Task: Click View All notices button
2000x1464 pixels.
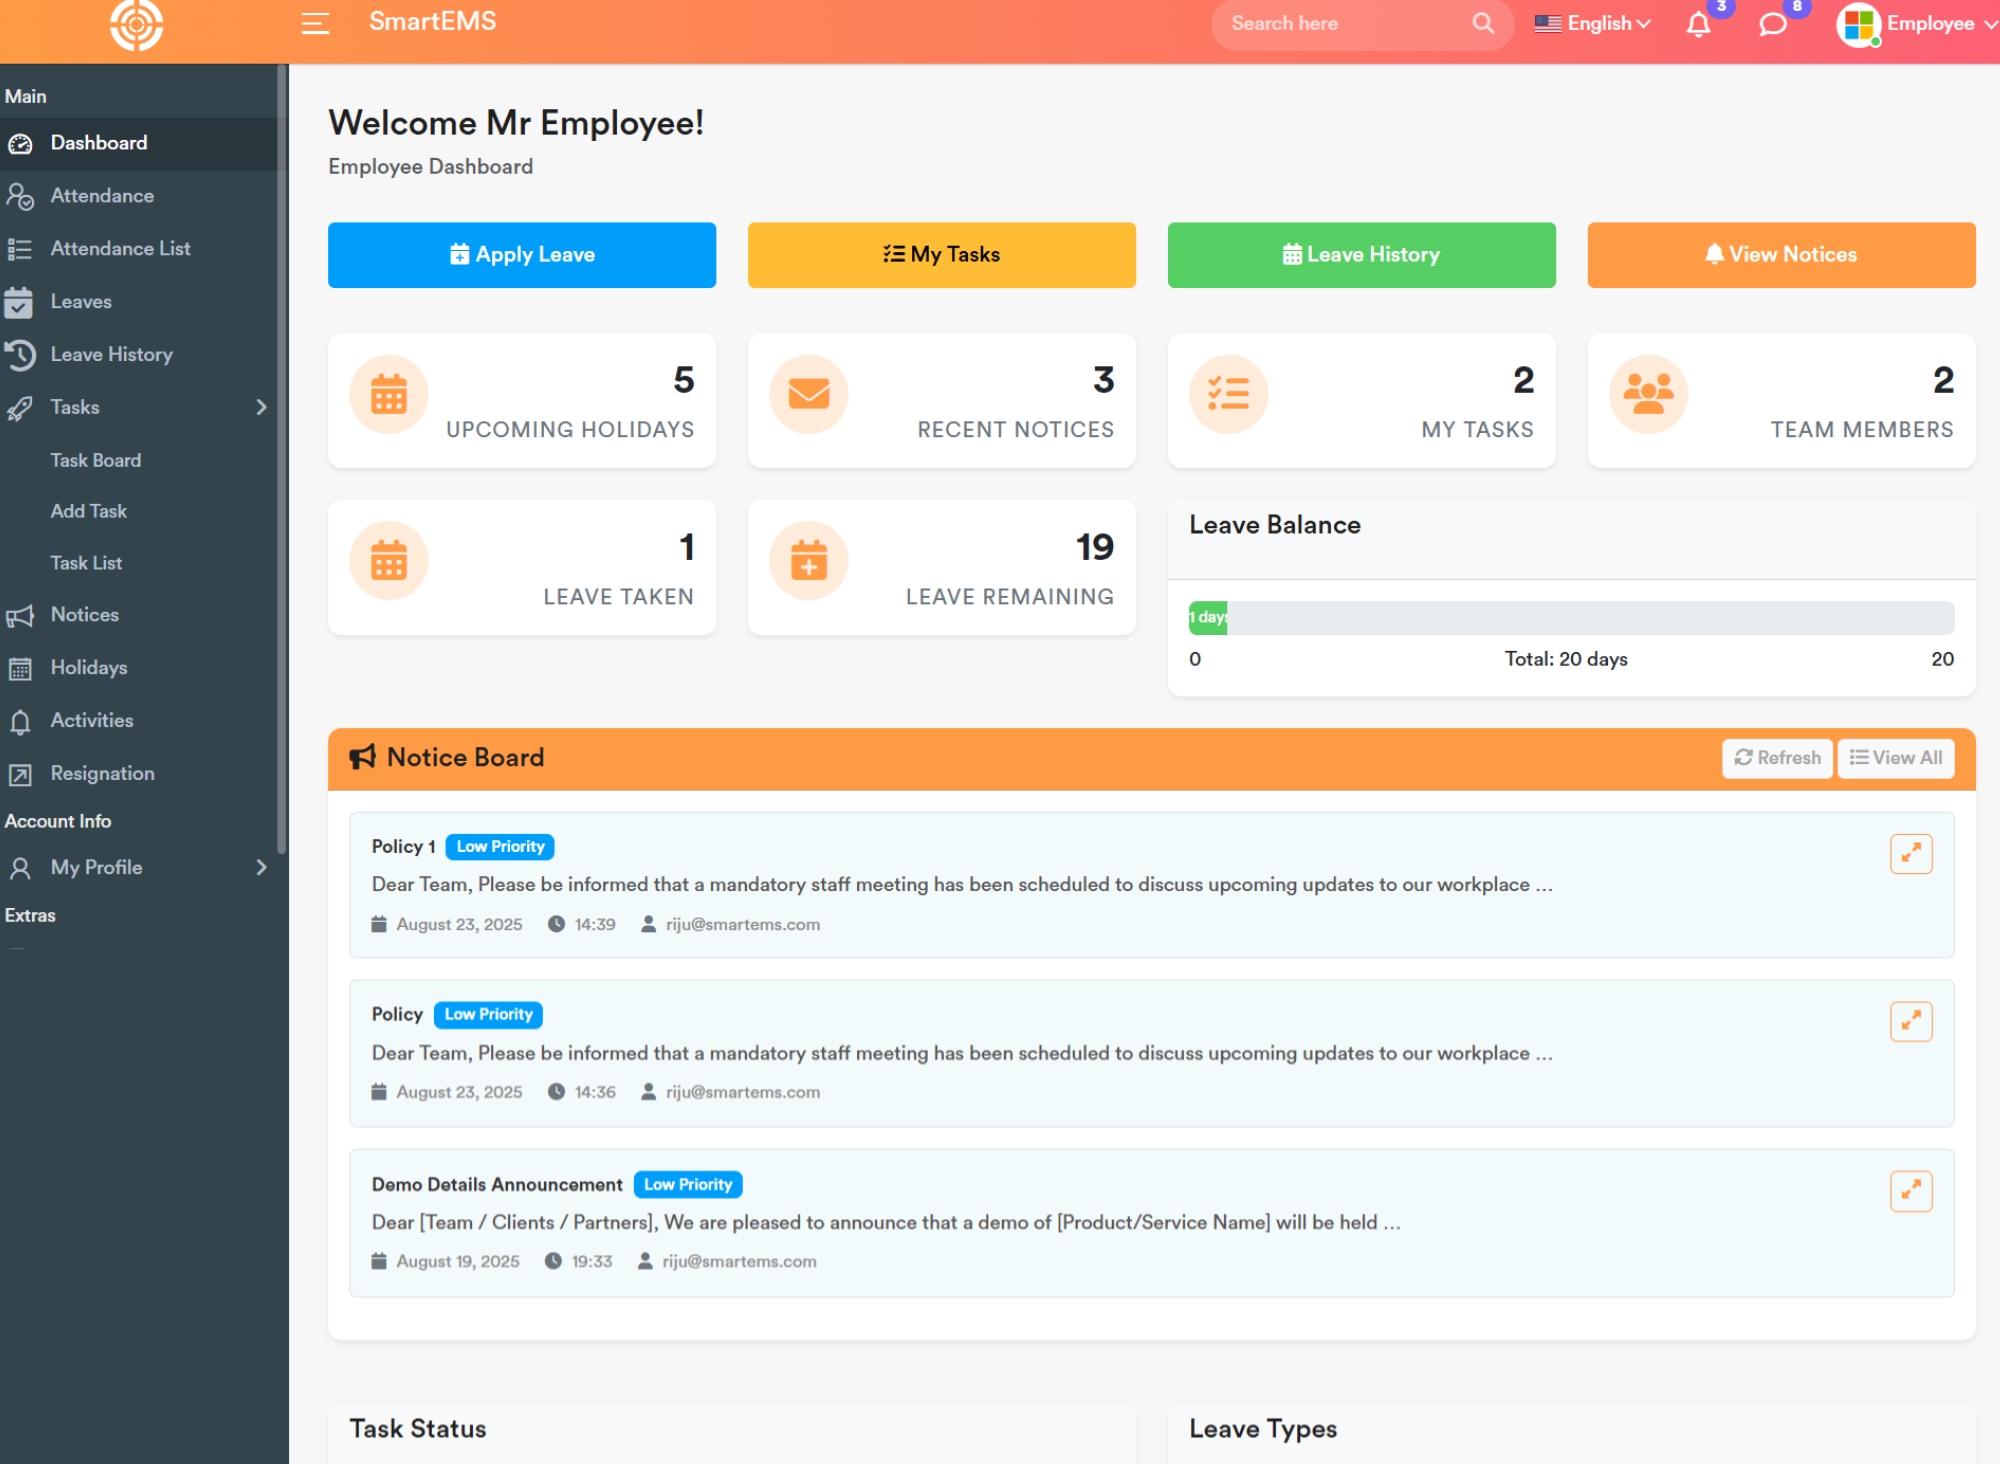Action: 1895,758
